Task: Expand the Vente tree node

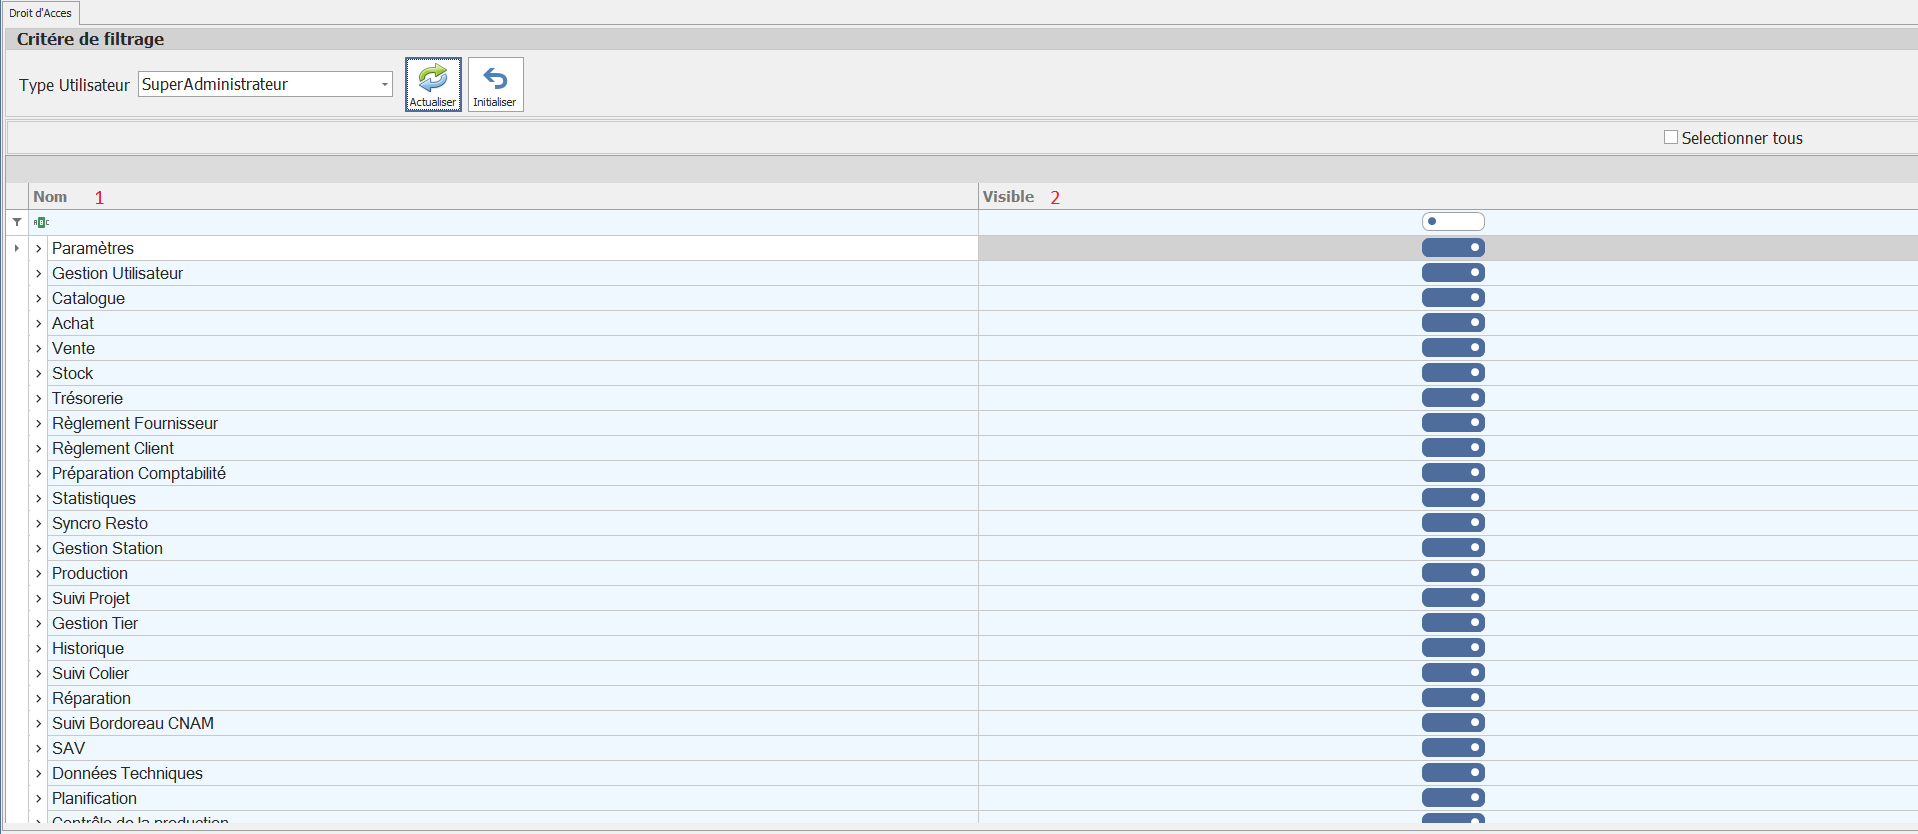Action: 39,349
